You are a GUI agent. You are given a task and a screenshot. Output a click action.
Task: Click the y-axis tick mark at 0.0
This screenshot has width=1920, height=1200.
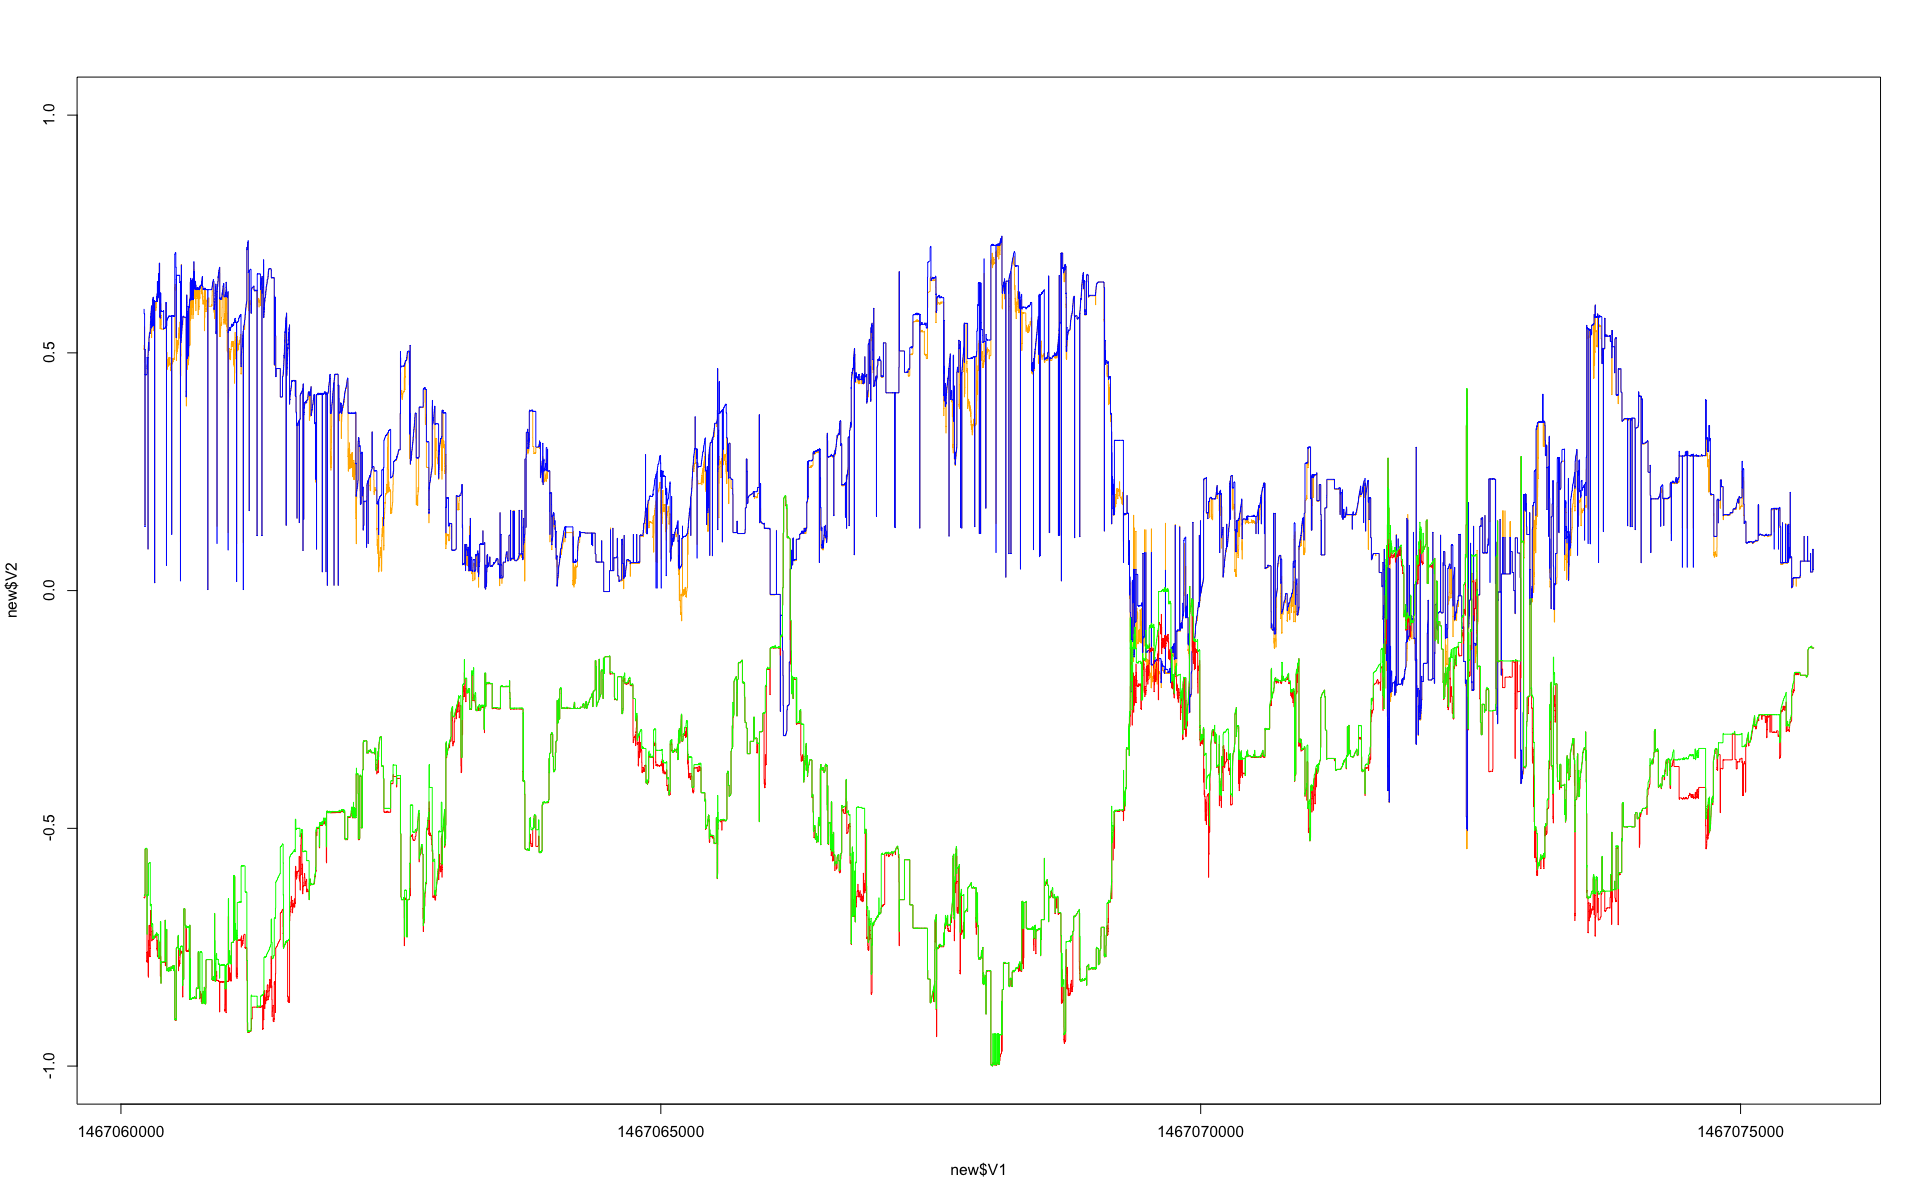pyautogui.click(x=72, y=590)
